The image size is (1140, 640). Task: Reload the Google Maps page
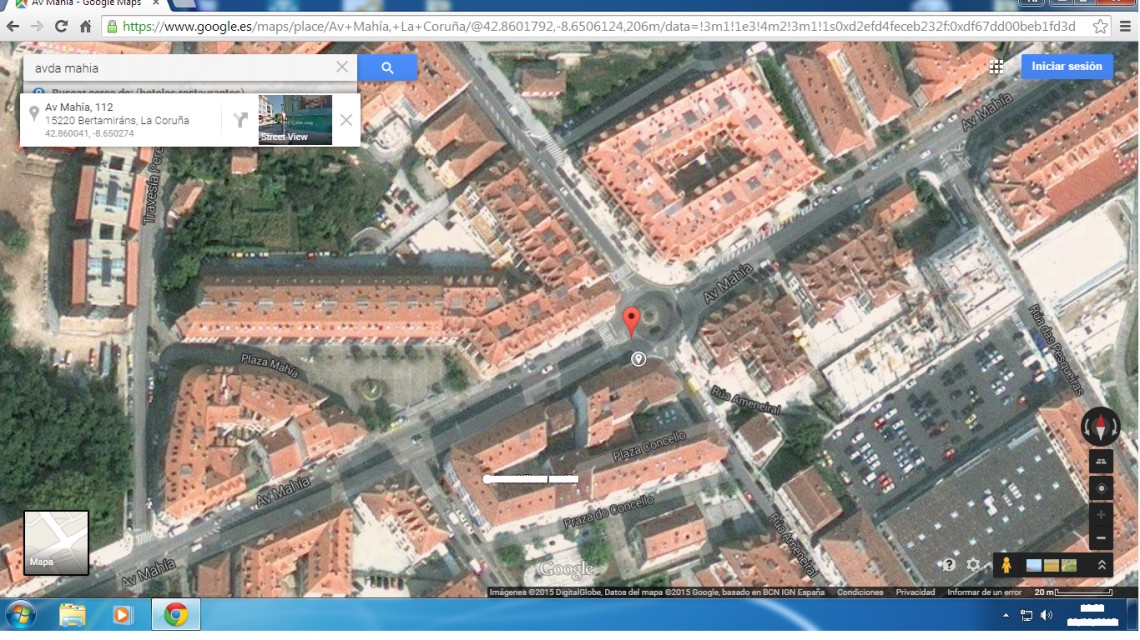(x=61, y=27)
